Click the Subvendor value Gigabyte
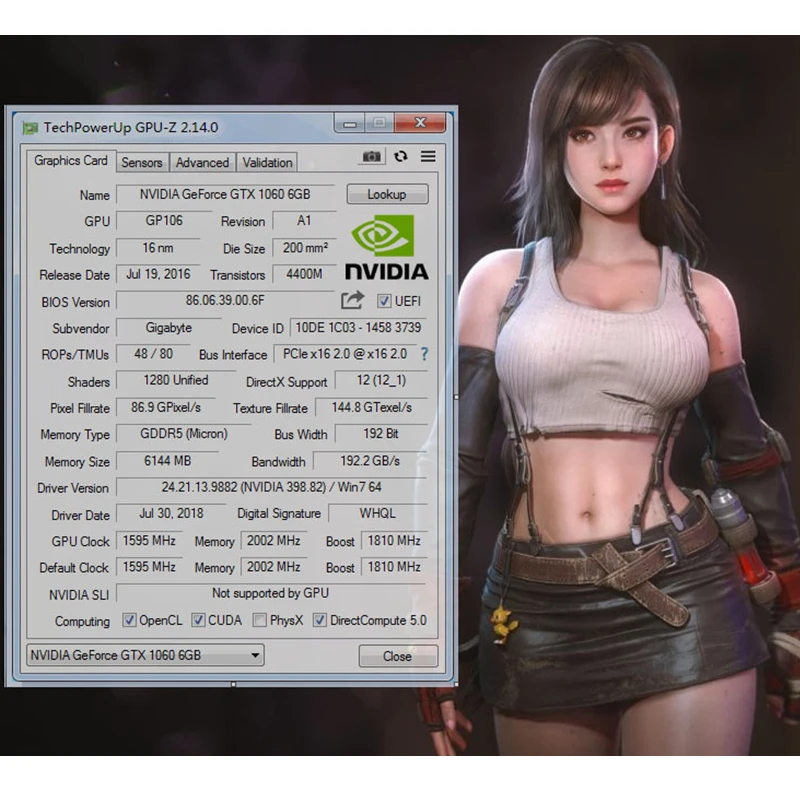800x800 pixels. pos(168,328)
